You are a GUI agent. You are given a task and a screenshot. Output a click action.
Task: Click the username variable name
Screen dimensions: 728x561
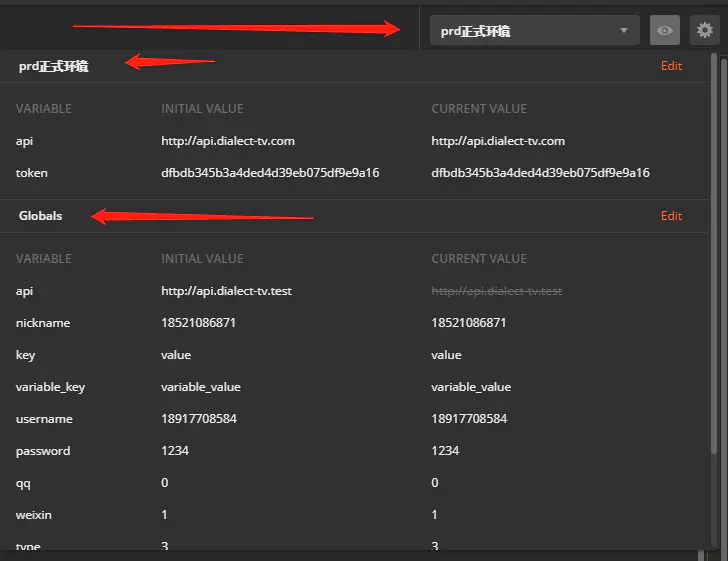coord(44,419)
